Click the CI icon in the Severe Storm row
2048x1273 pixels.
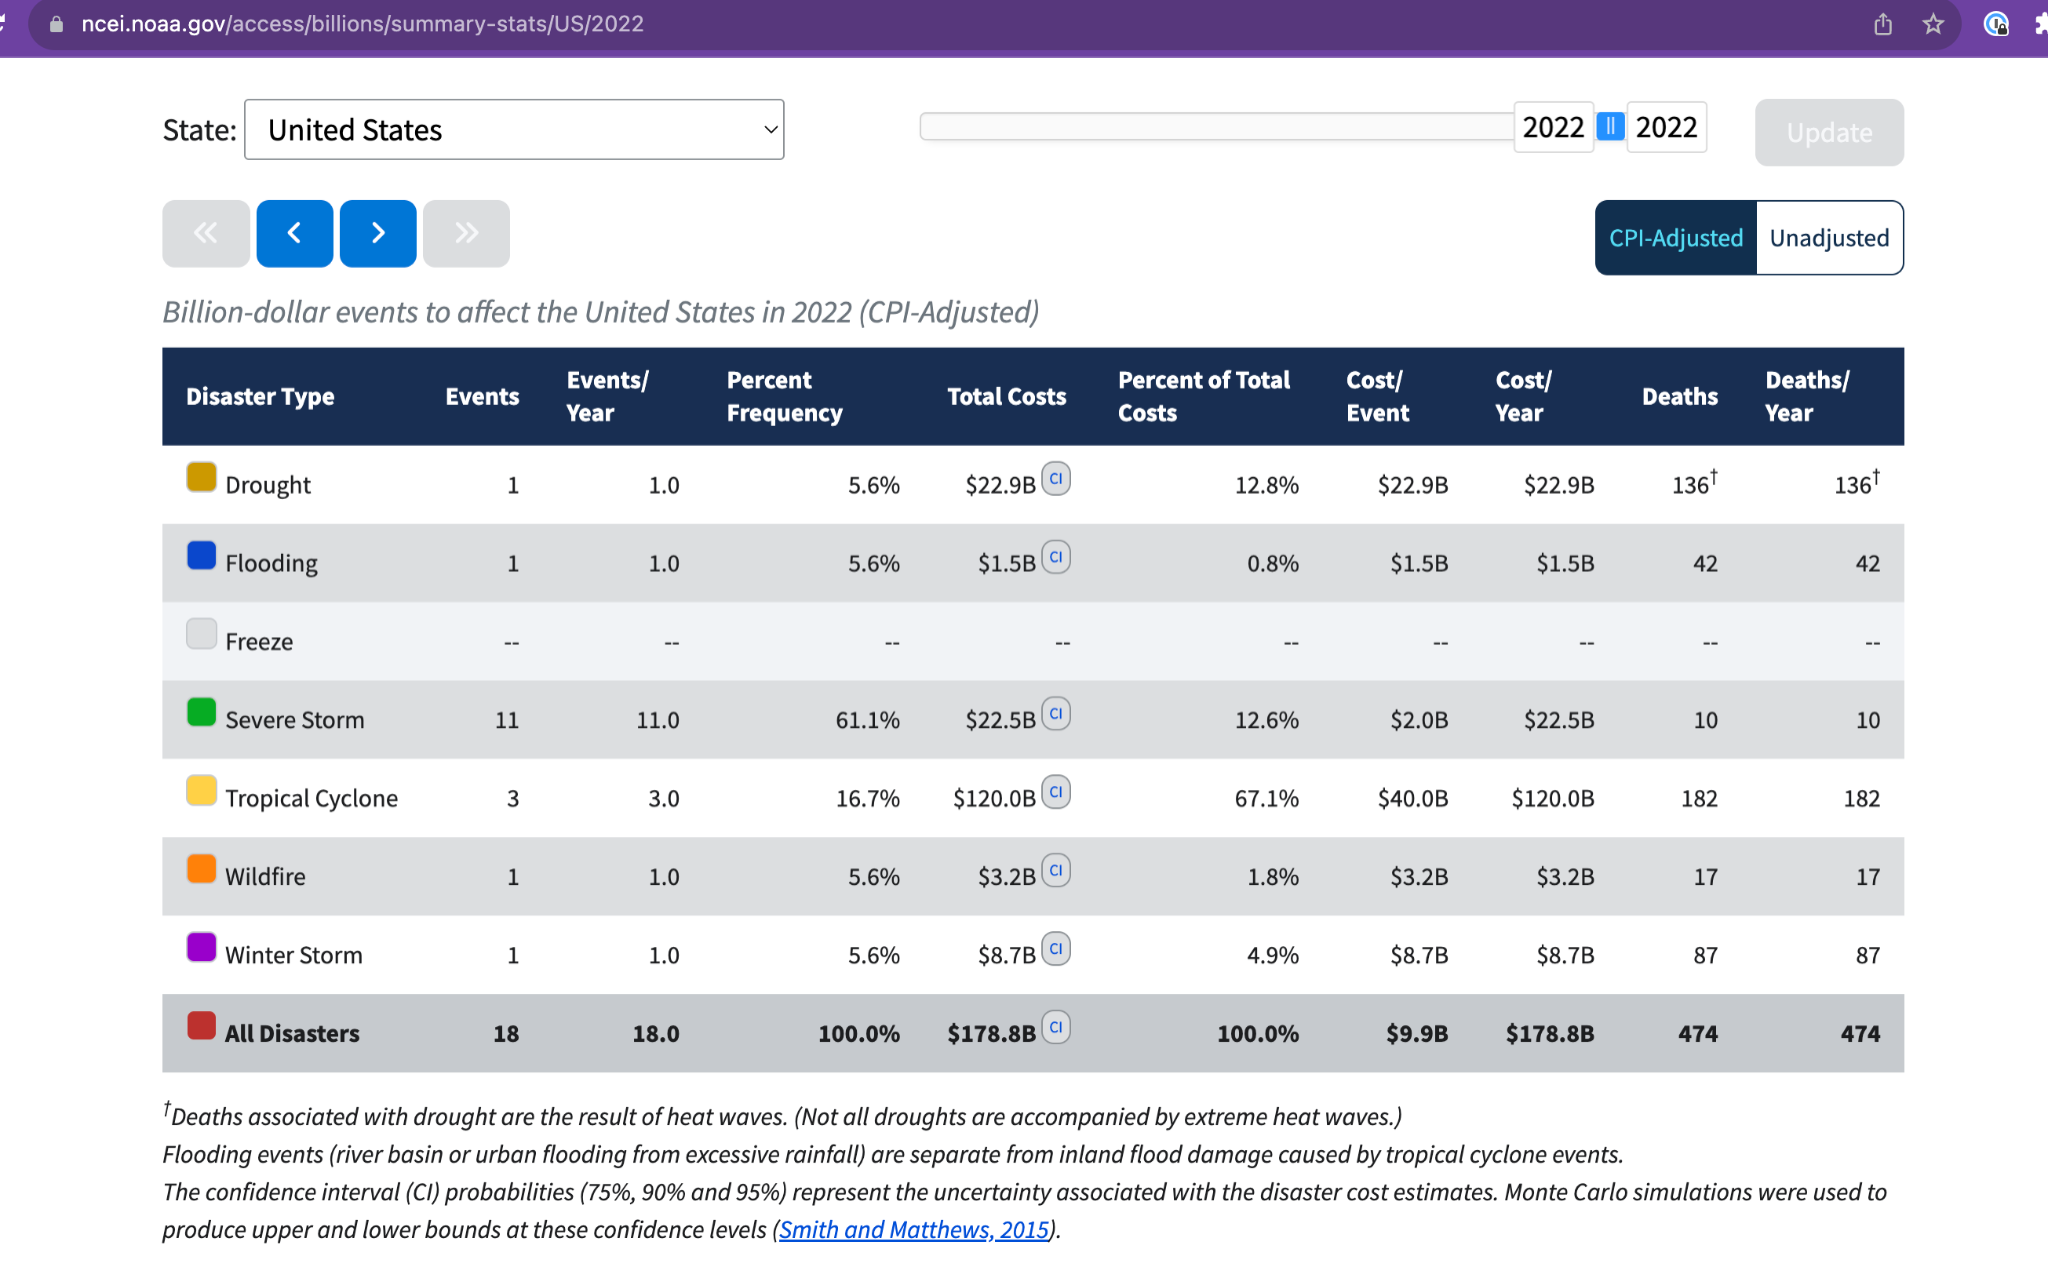coord(1056,714)
